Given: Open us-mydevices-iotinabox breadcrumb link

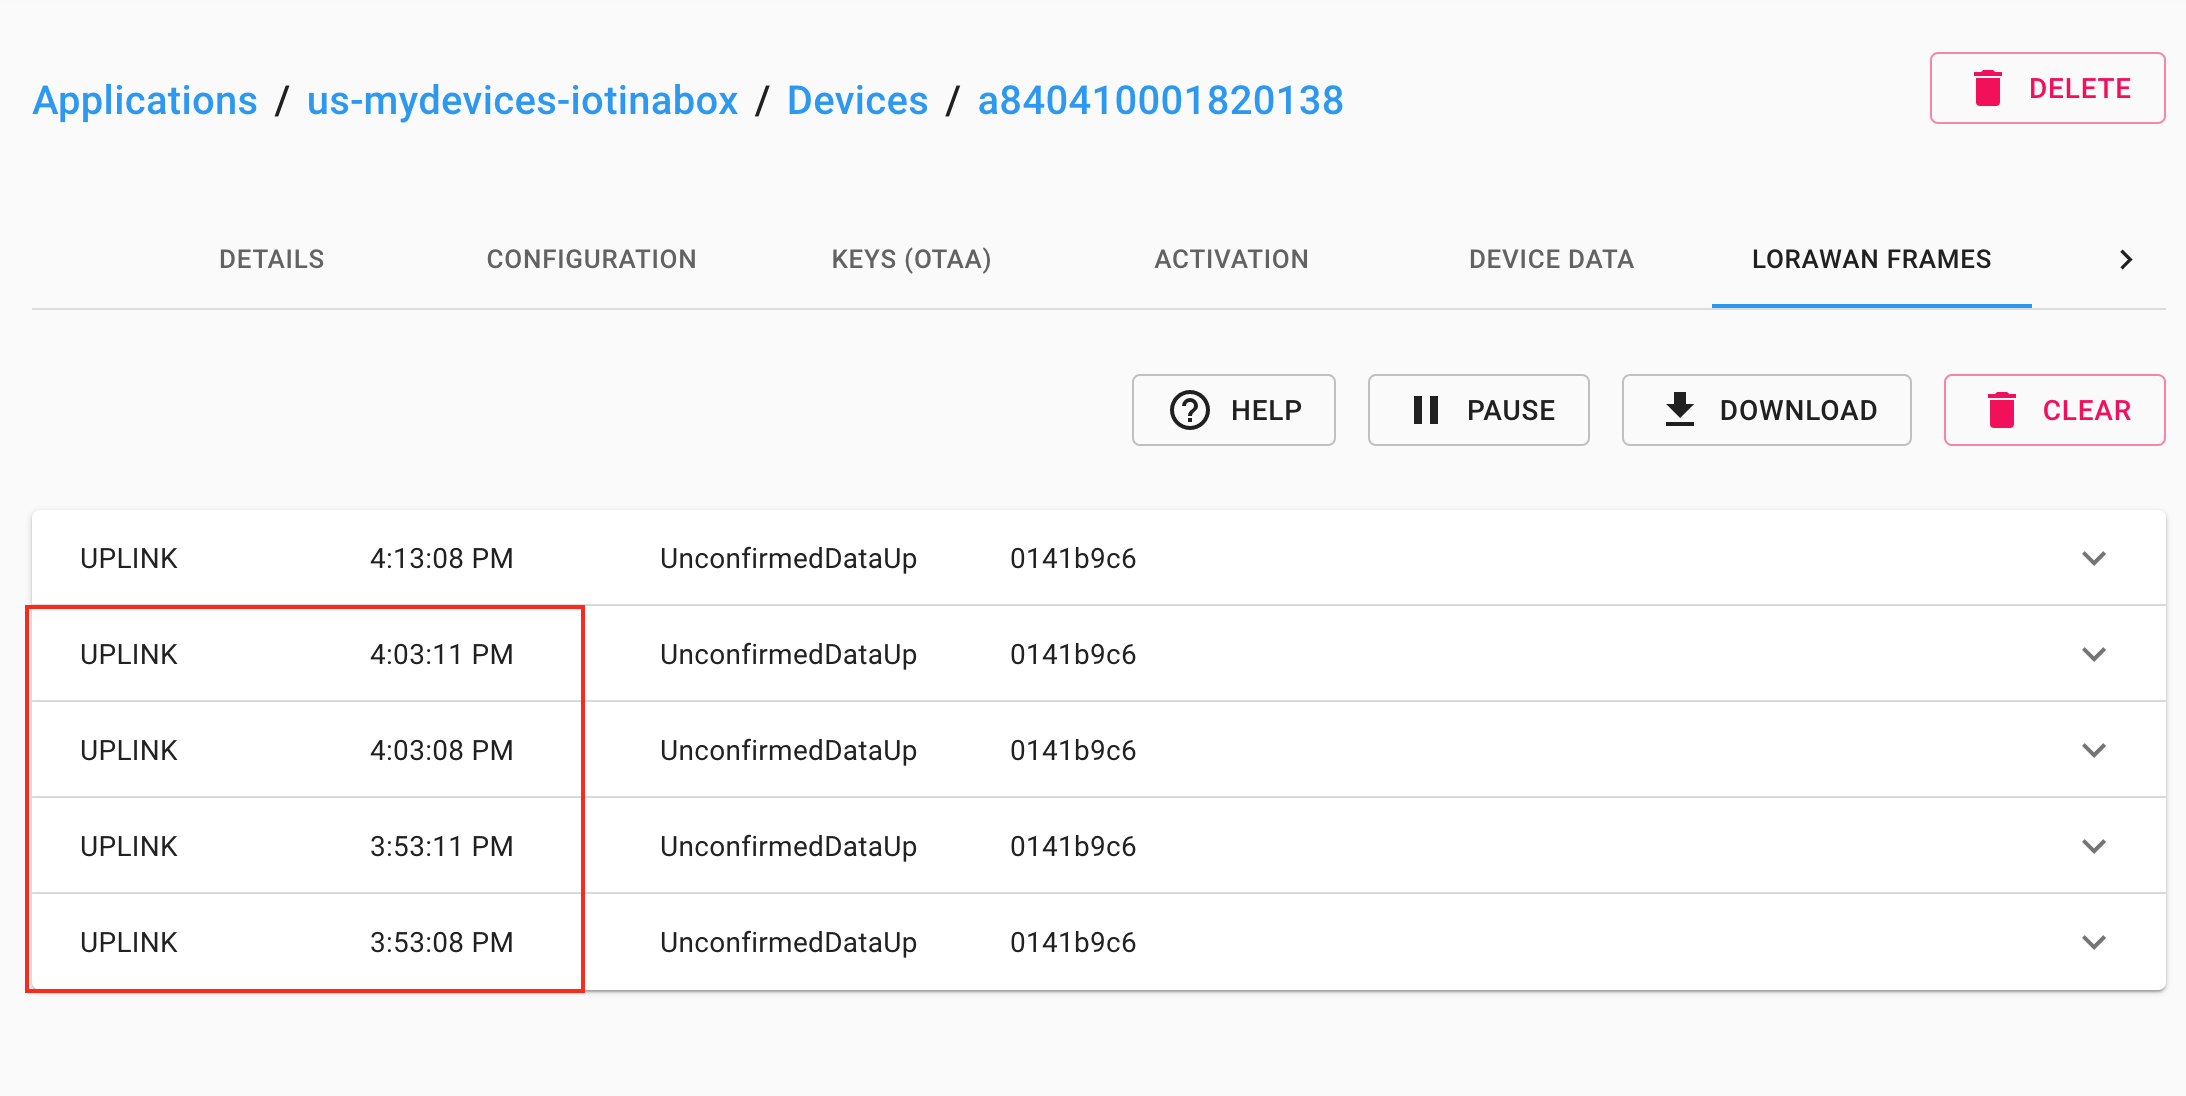Looking at the screenshot, I should pyautogui.click(x=522, y=101).
